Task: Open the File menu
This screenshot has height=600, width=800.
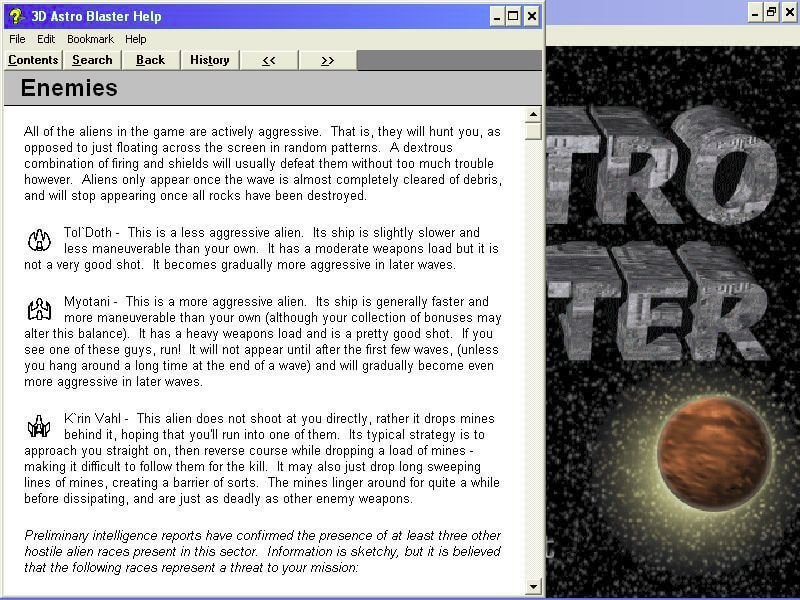Action: coord(17,39)
